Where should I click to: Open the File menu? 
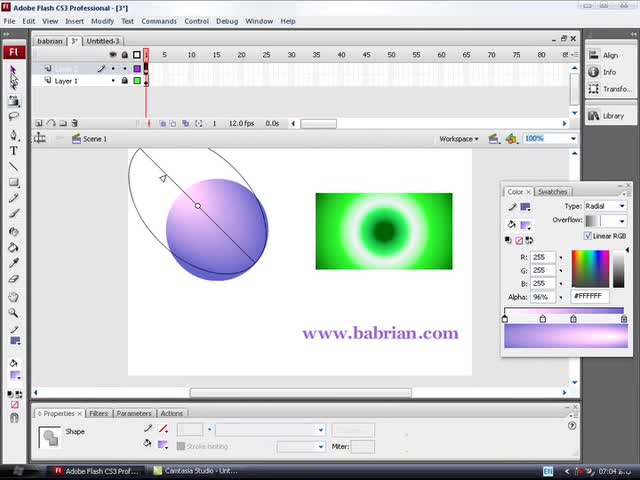tap(9, 21)
